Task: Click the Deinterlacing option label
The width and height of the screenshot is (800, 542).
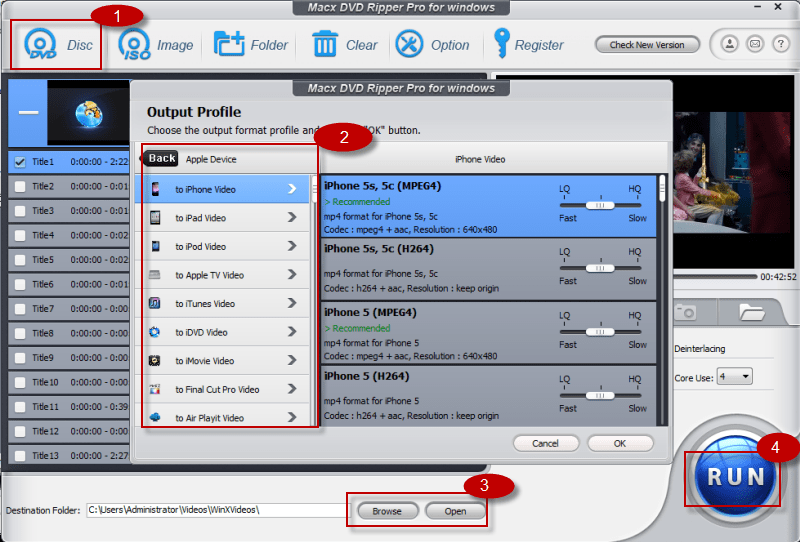Action: coord(699,349)
